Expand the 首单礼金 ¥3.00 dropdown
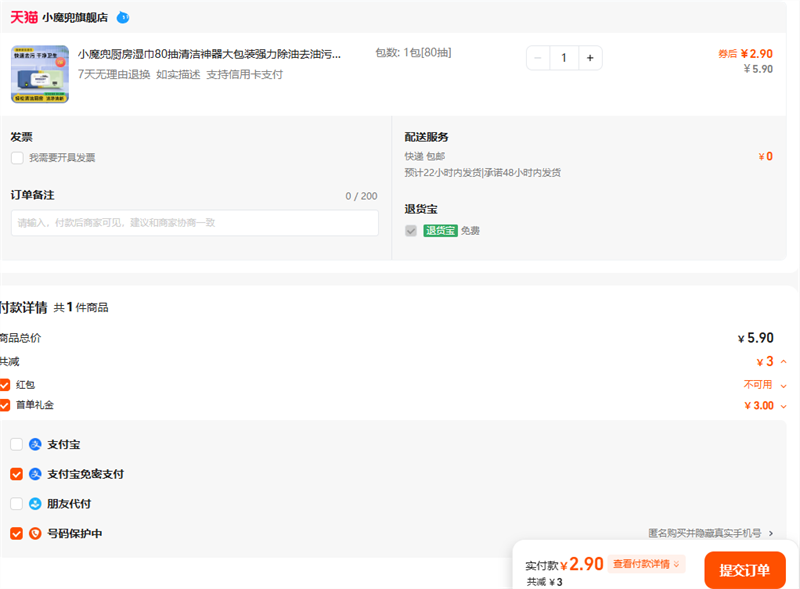This screenshot has height=589, width=800. click(783, 406)
